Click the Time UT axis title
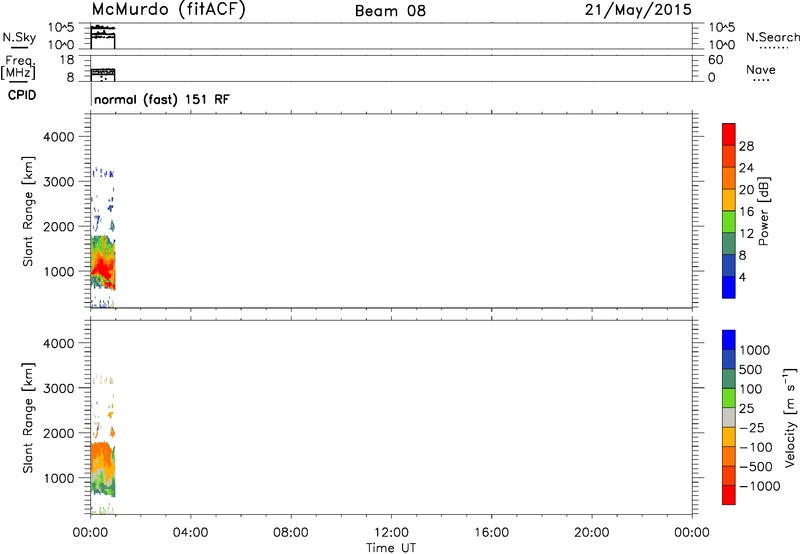800x554 pixels. 391,548
